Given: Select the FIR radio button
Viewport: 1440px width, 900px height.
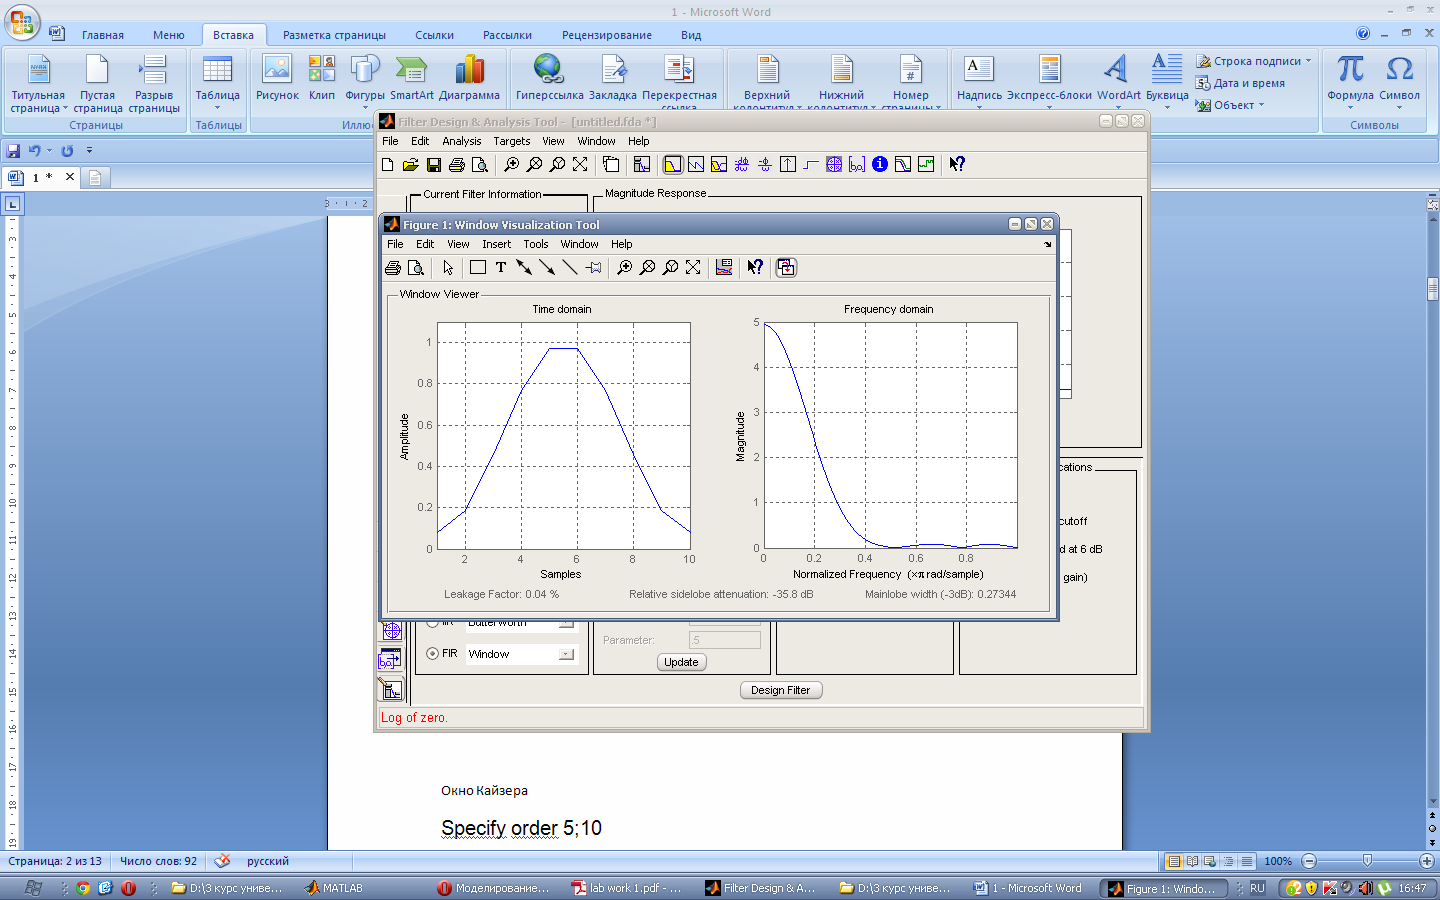Looking at the screenshot, I should point(433,654).
